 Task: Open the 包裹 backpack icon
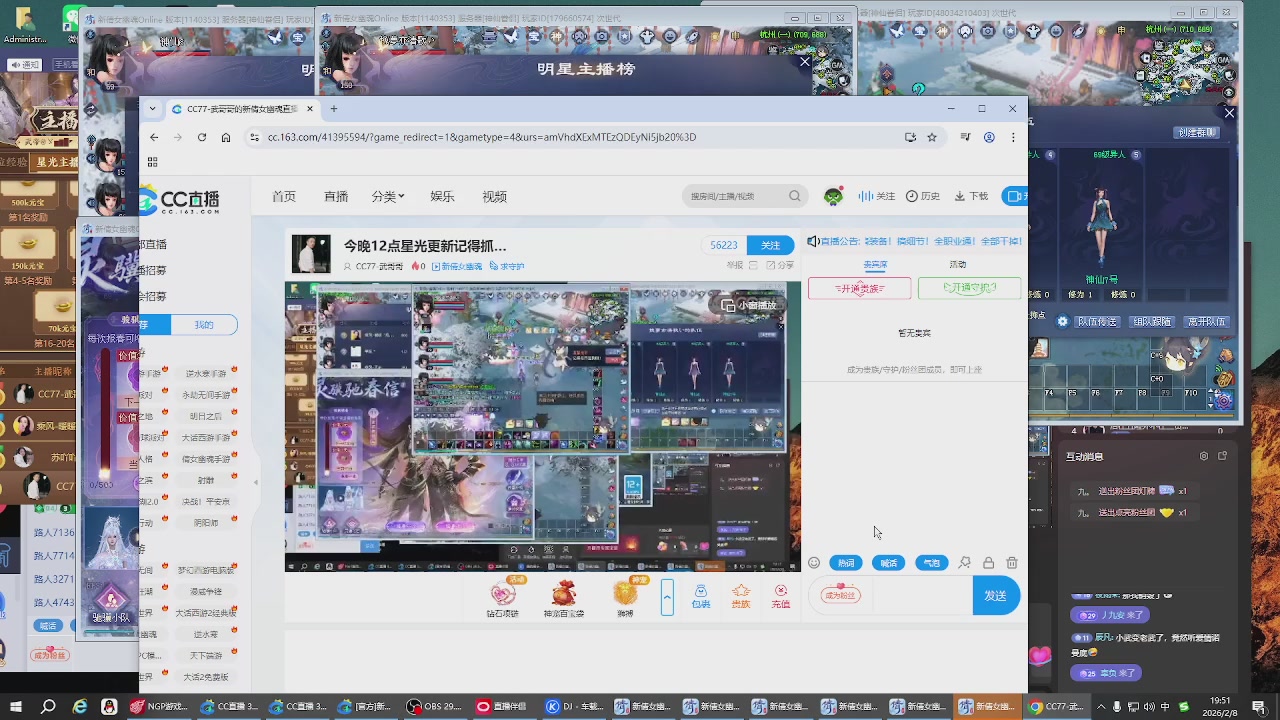point(701,596)
